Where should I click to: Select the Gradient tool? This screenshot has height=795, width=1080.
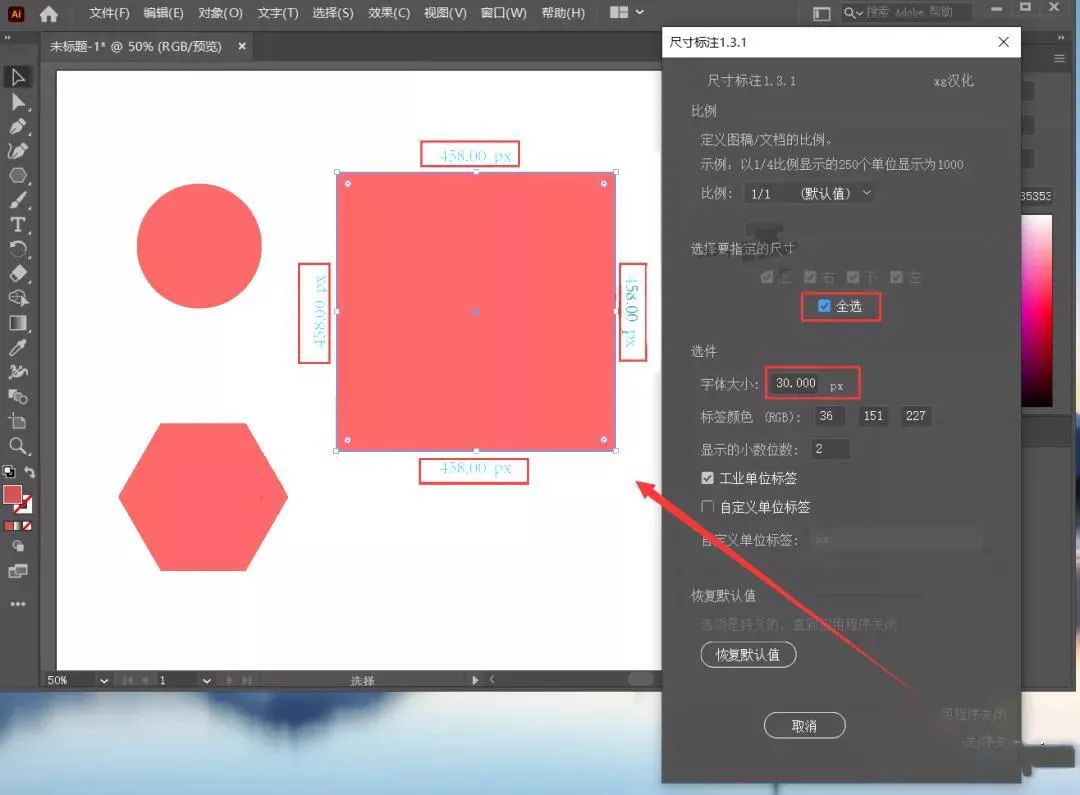pos(17,322)
